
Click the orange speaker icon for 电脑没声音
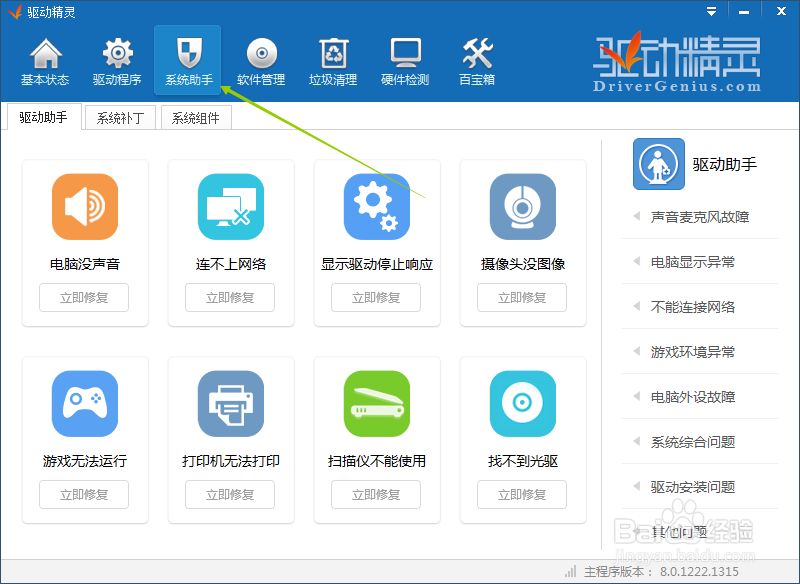[x=83, y=205]
